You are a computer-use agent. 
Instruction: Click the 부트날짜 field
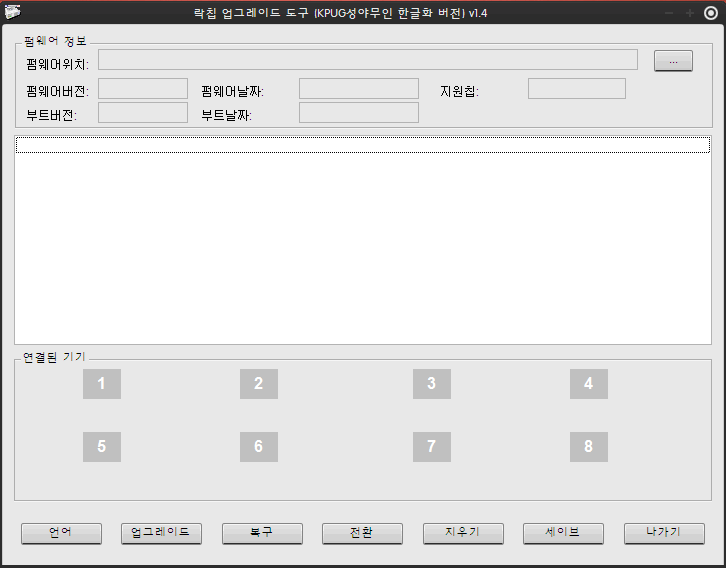[x=359, y=112]
